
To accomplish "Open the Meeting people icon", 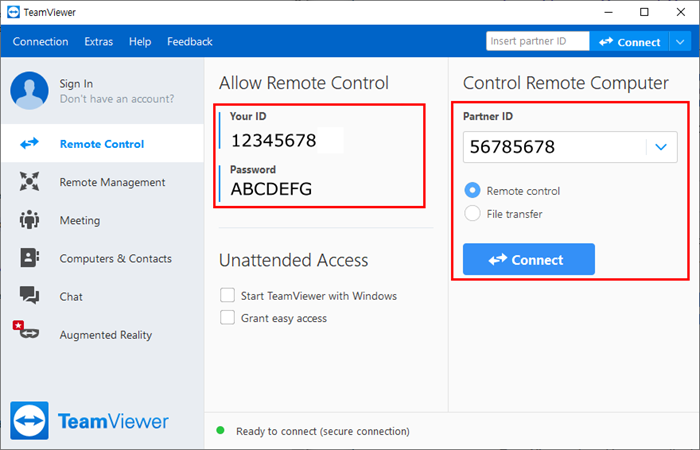I will pyautogui.click(x=29, y=220).
